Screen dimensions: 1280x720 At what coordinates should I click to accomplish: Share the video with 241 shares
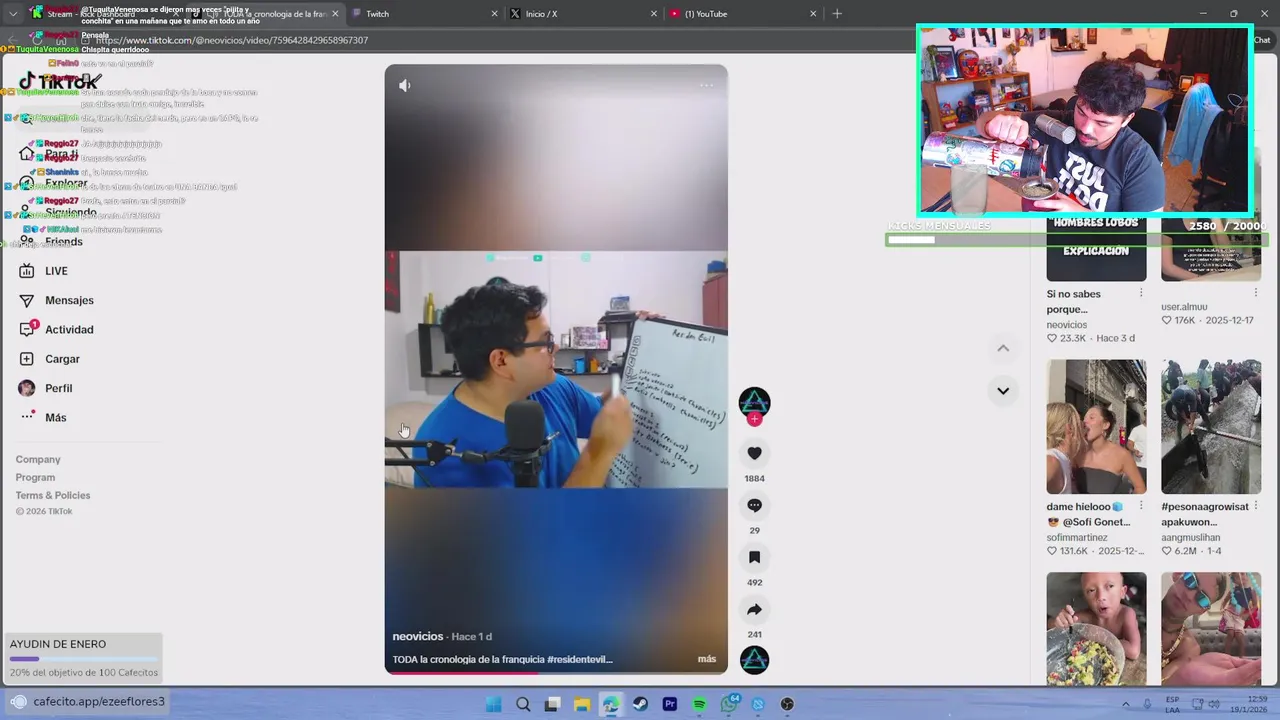(754, 609)
